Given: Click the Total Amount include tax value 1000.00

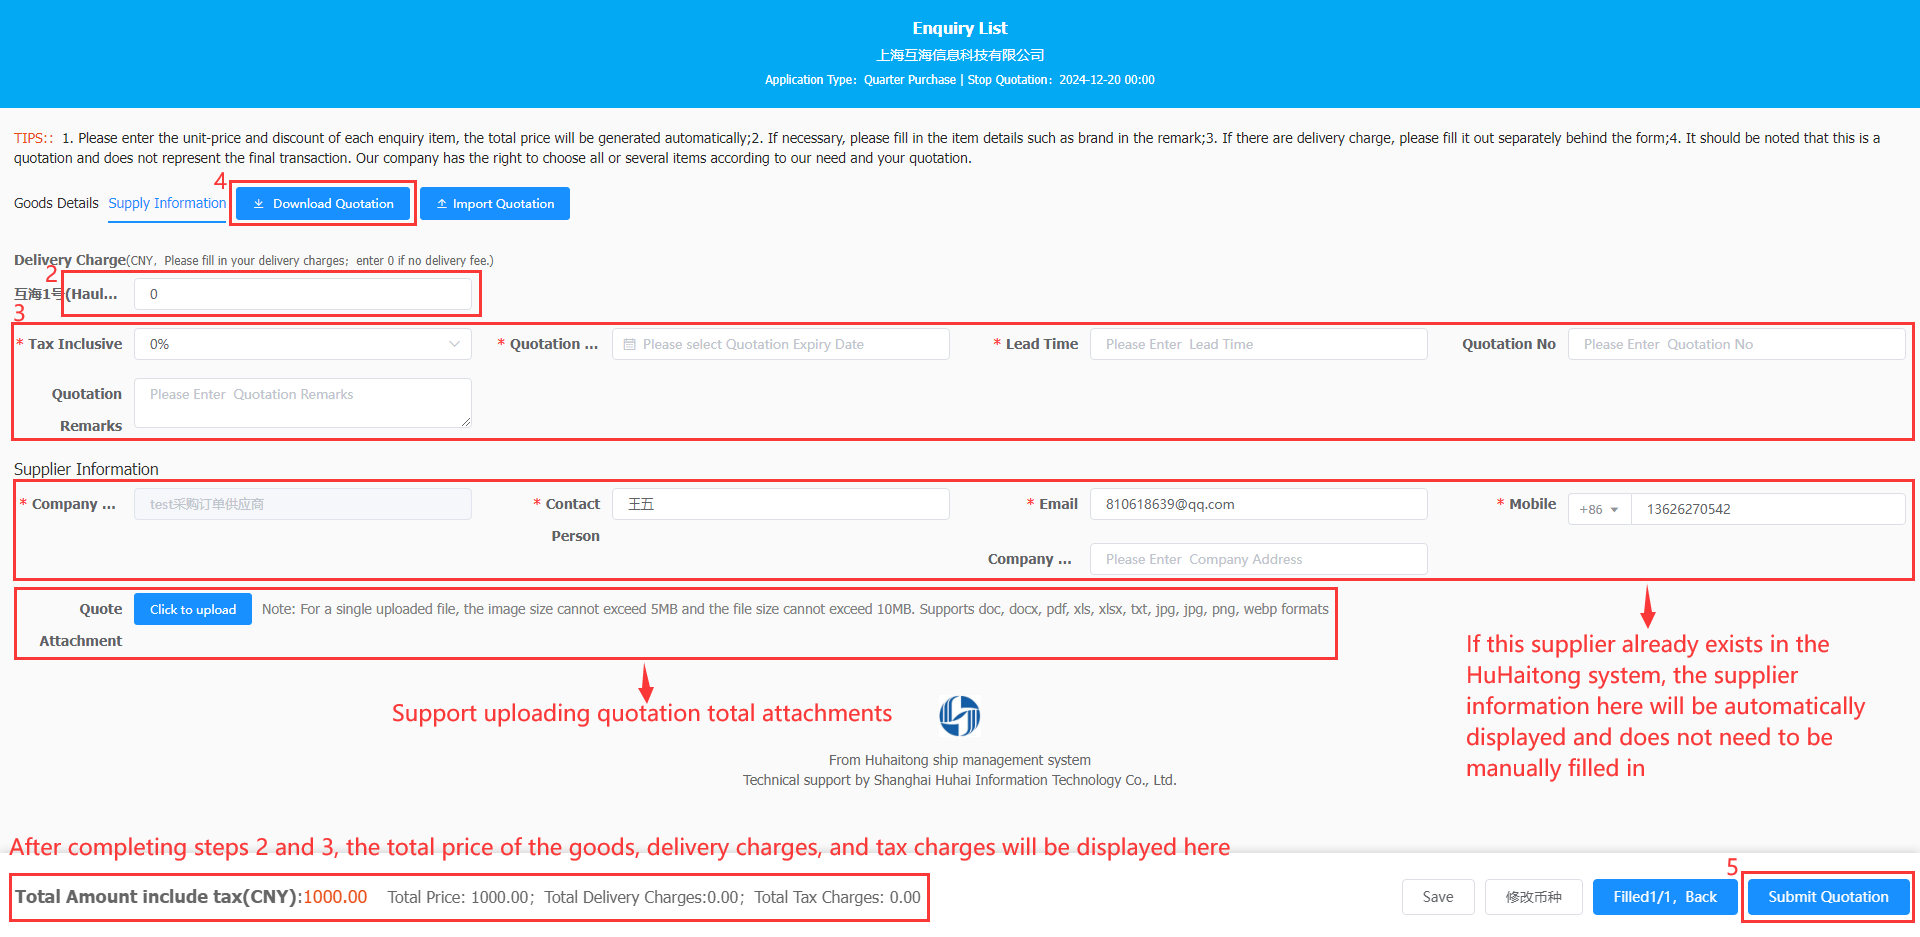Looking at the screenshot, I should point(335,897).
